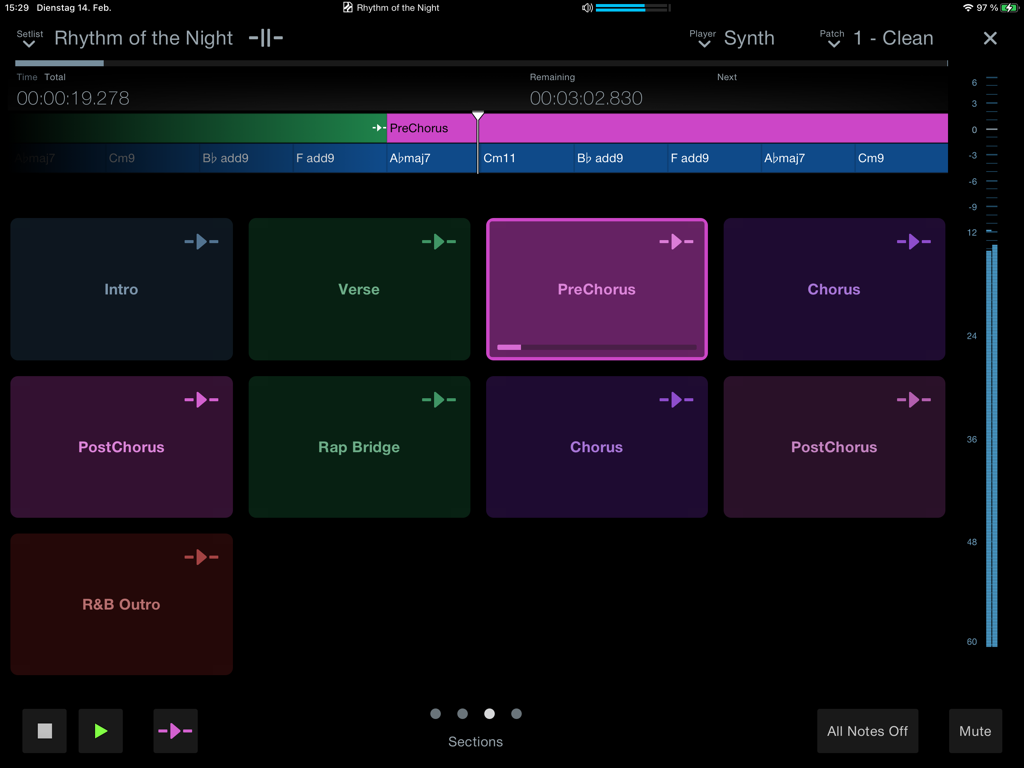Click the play arrow icon on the Intro pad
This screenshot has height=768, width=1024.
pyautogui.click(x=203, y=241)
